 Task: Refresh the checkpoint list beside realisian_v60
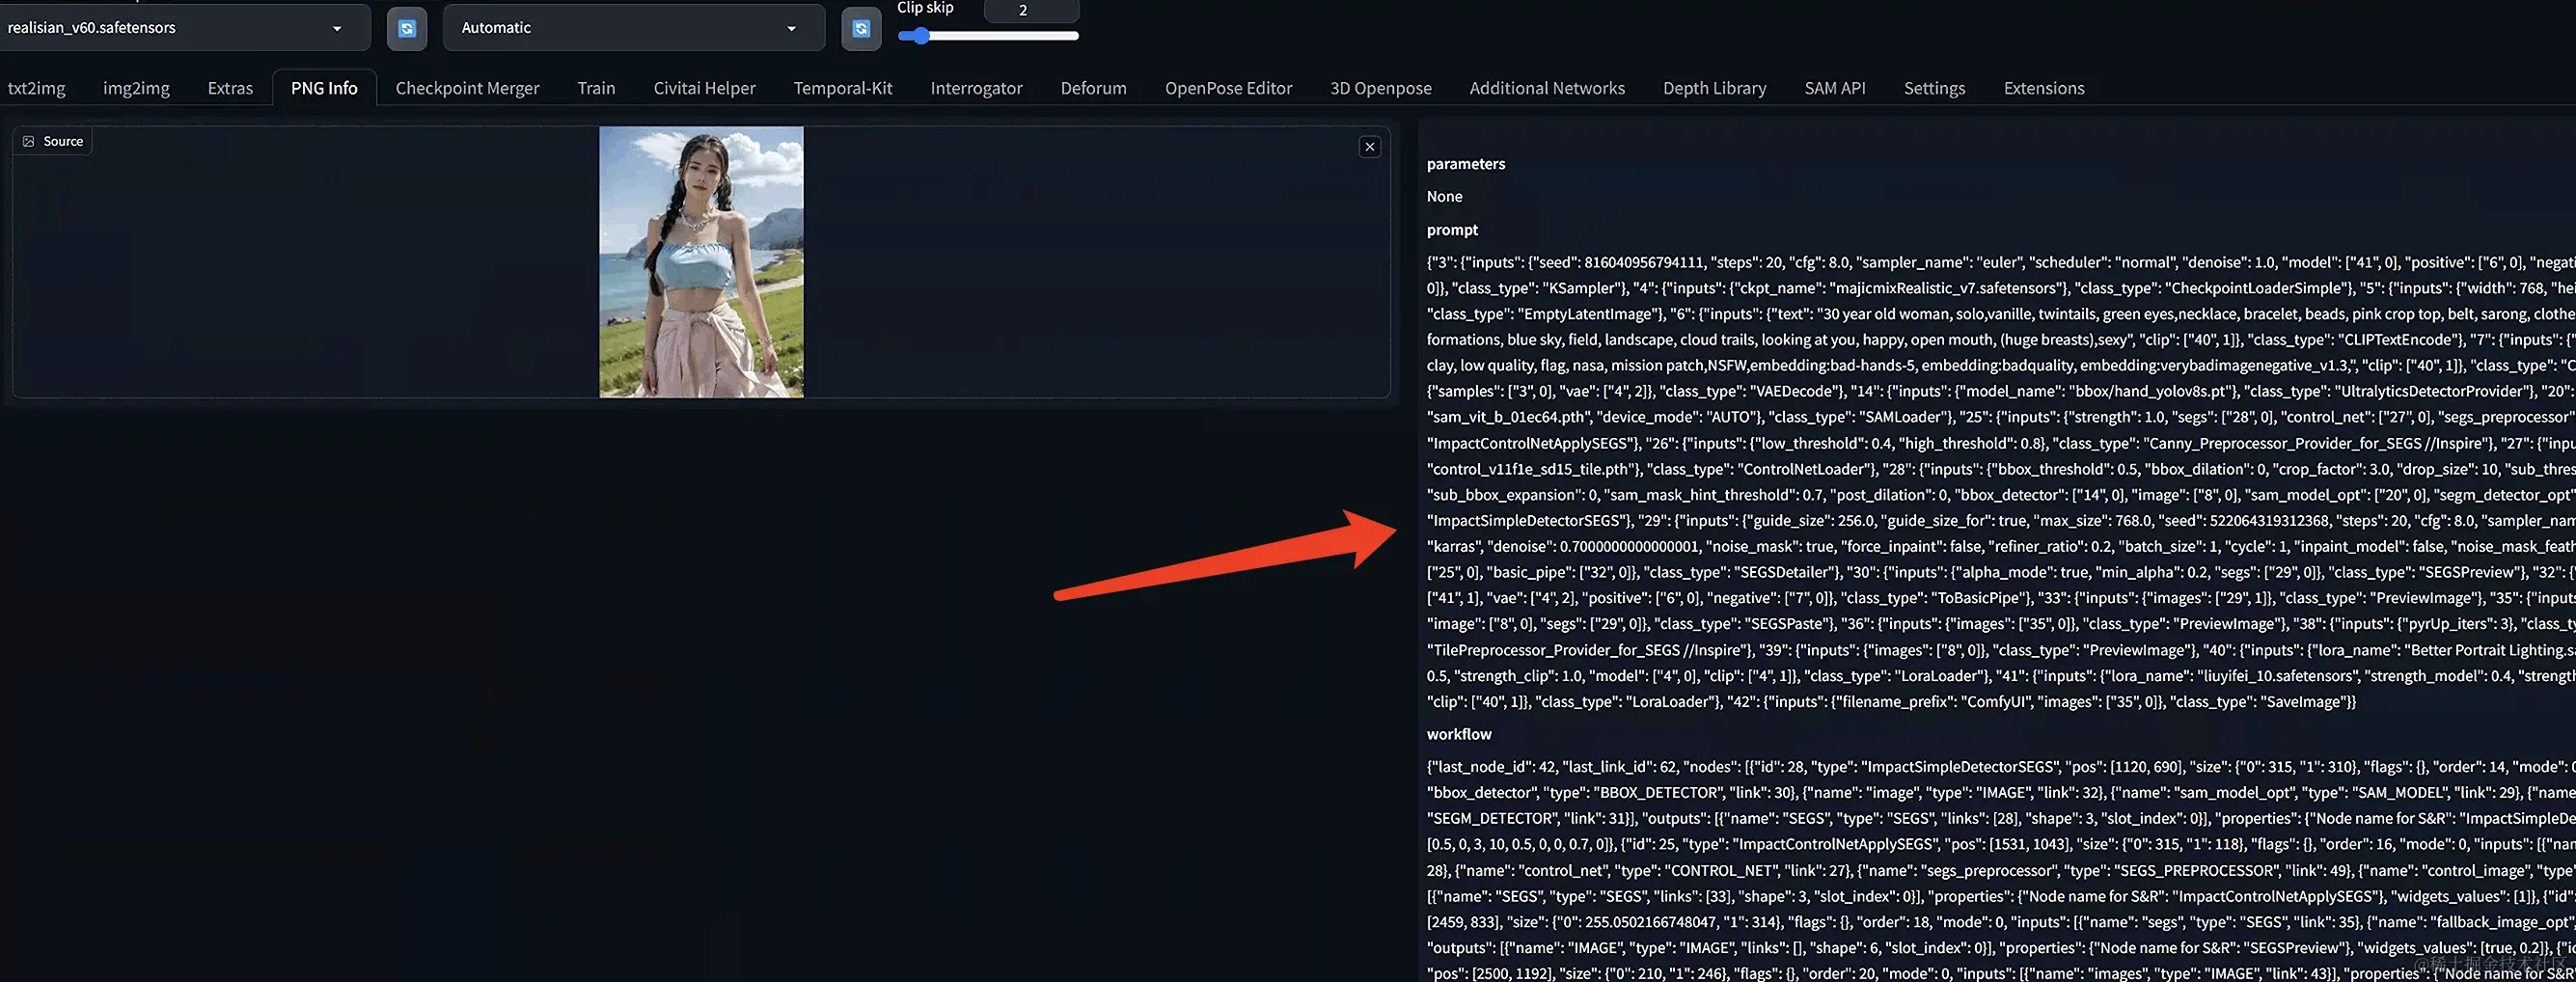pos(406,28)
